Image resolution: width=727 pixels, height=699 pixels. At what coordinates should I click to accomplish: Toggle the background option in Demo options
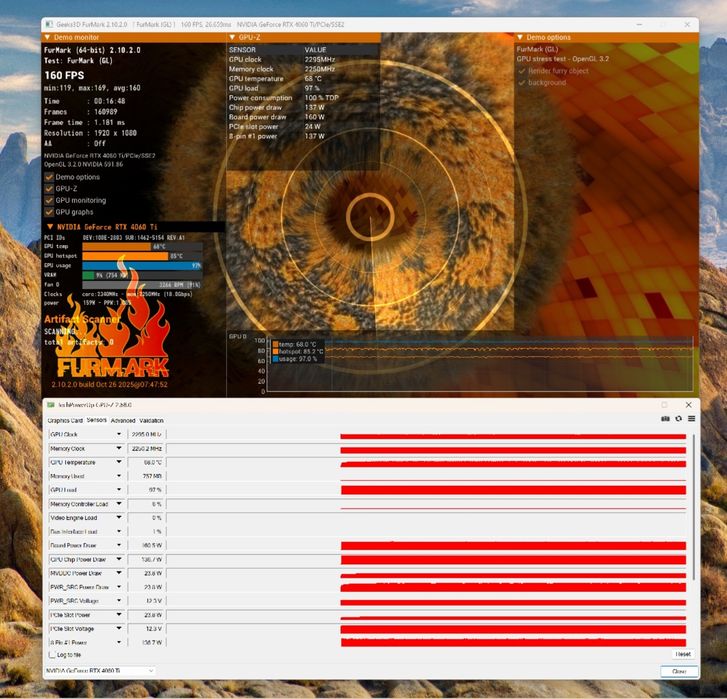522,83
